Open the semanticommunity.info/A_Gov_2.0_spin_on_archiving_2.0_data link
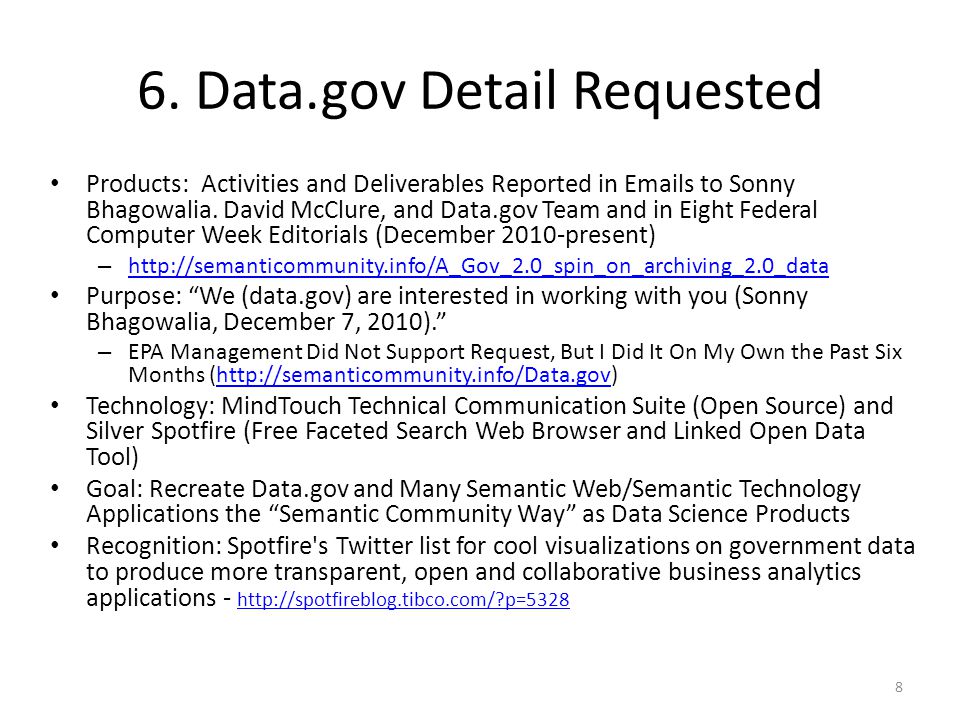This screenshot has height=720, width=960. pyautogui.click(x=478, y=266)
